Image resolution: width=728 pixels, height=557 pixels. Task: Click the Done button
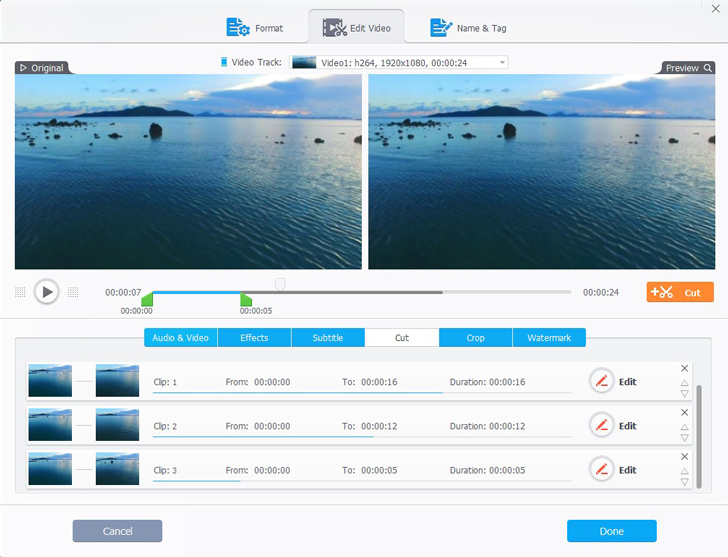pos(611,531)
